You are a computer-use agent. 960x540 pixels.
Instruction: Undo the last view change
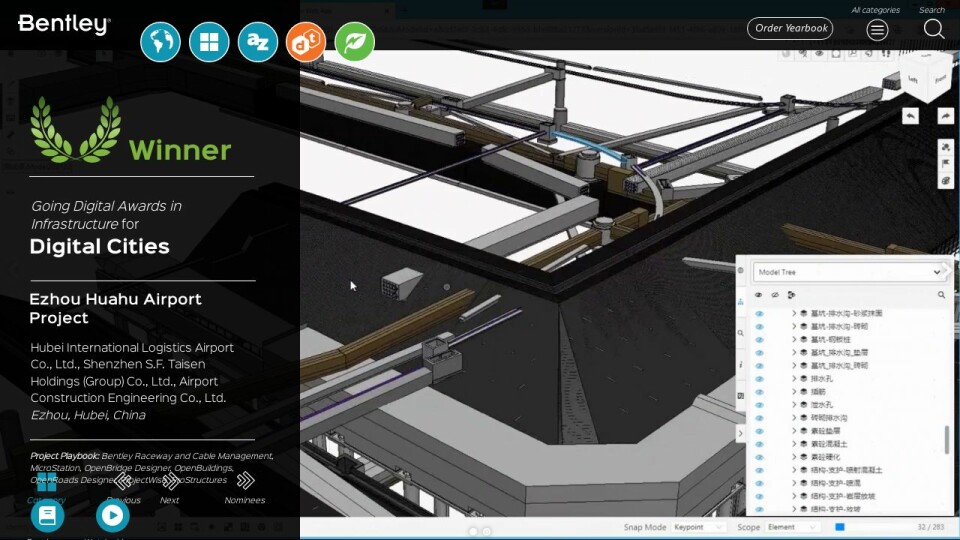[910, 116]
